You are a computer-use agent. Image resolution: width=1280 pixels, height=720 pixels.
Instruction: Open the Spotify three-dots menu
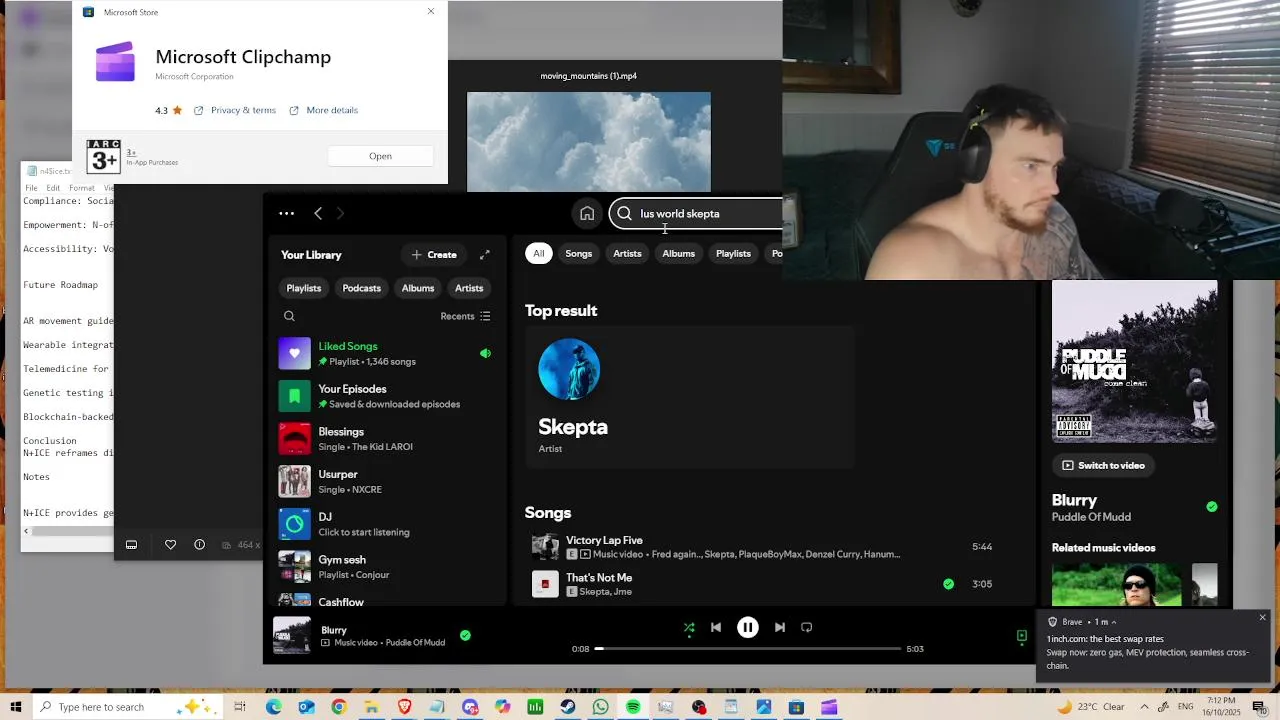287,213
